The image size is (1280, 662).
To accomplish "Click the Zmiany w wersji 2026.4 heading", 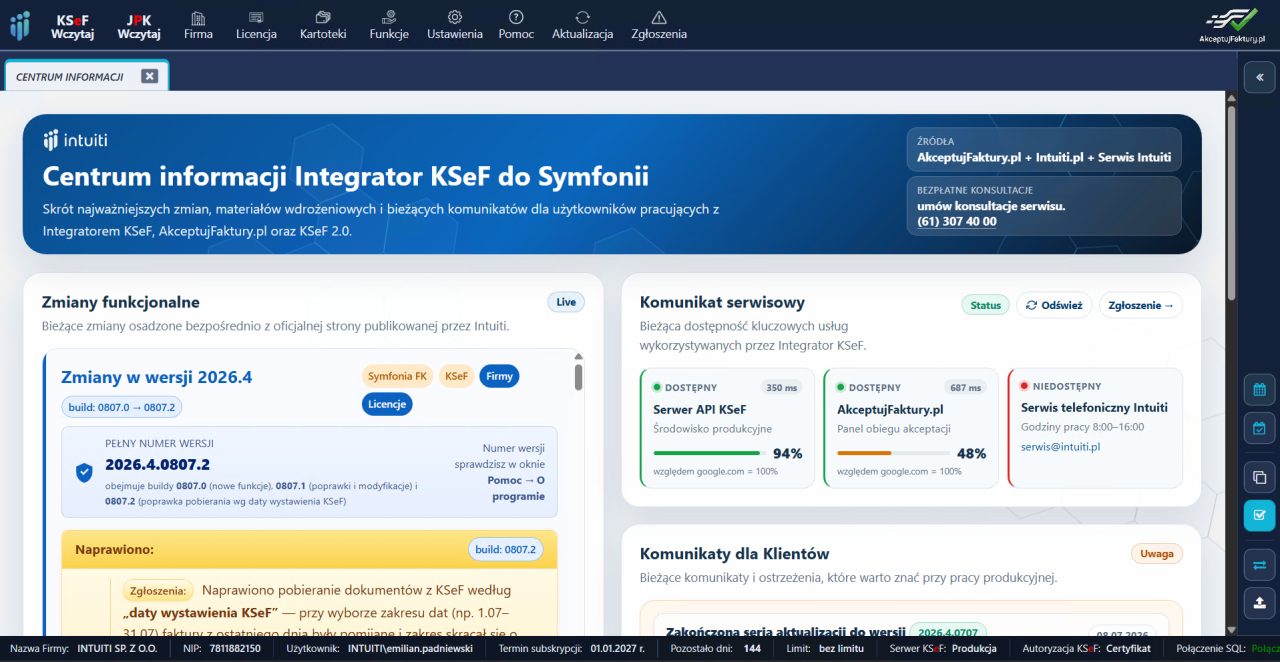I will (157, 377).
